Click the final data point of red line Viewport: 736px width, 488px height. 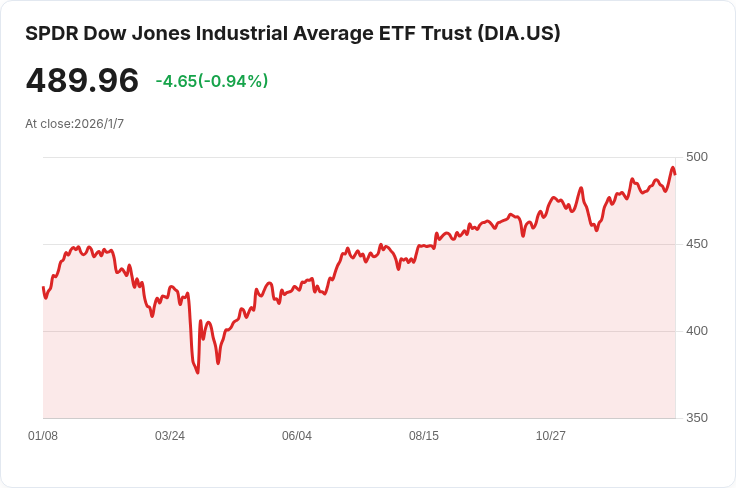pos(675,174)
